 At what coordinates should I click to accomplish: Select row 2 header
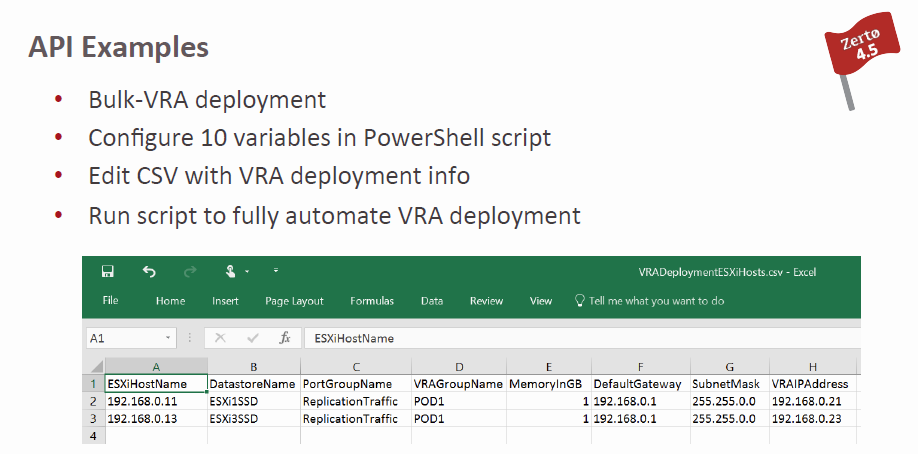click(94, 401)
